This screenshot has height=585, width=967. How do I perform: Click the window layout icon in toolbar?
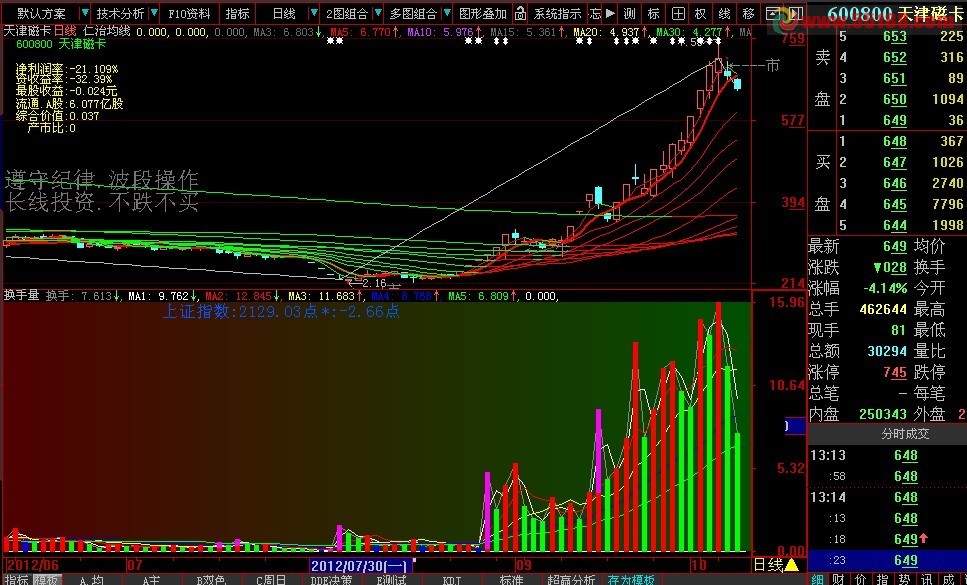coord(772,13)
